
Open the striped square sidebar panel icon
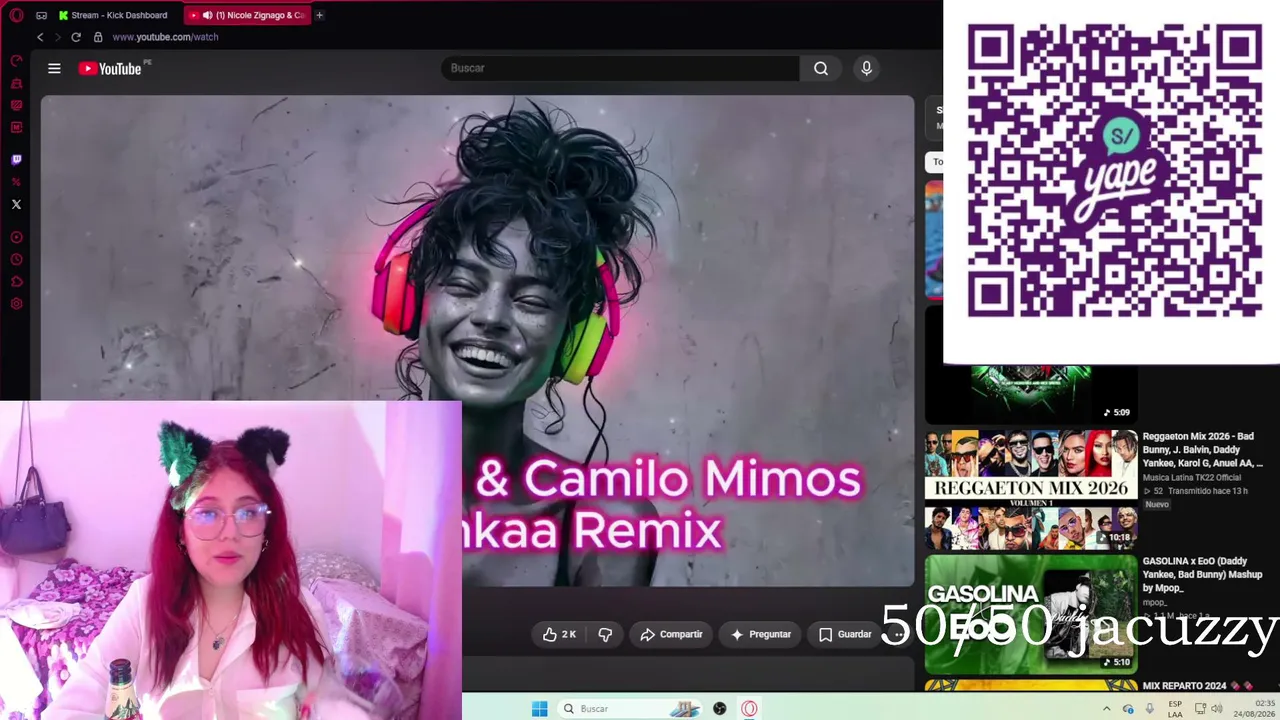coord(16,105)
